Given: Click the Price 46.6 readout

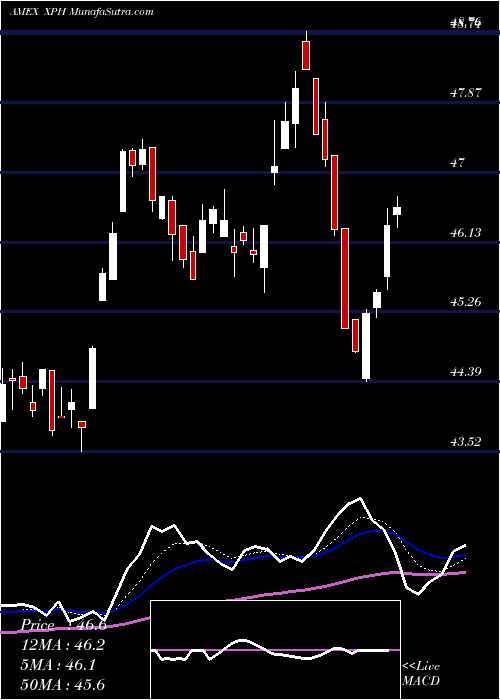Looking at the screenshot, I should coord(63,625).
